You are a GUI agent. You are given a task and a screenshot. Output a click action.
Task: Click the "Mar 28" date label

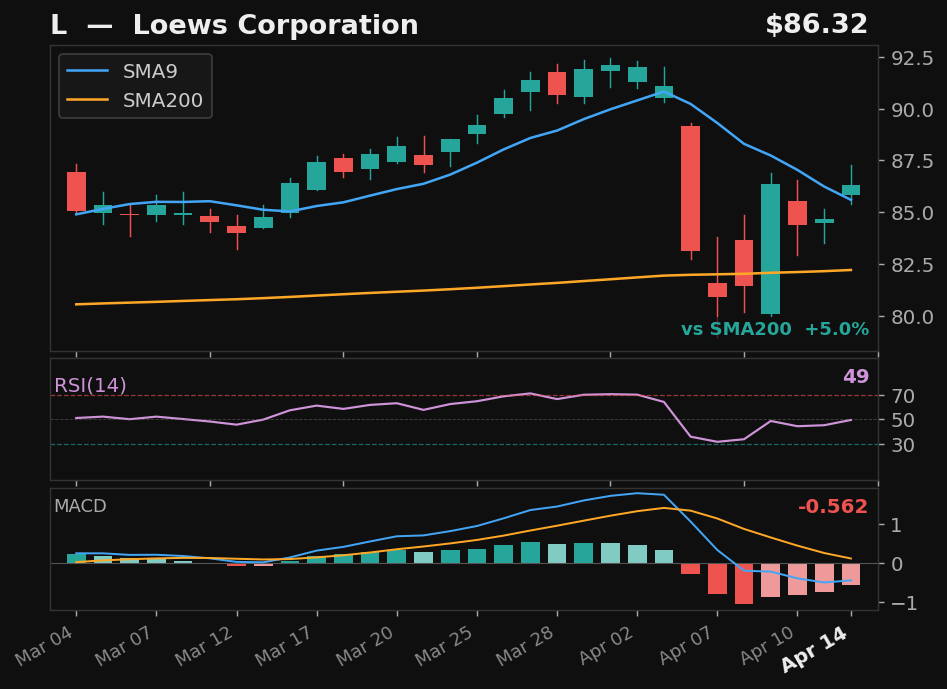pos(526,646)
